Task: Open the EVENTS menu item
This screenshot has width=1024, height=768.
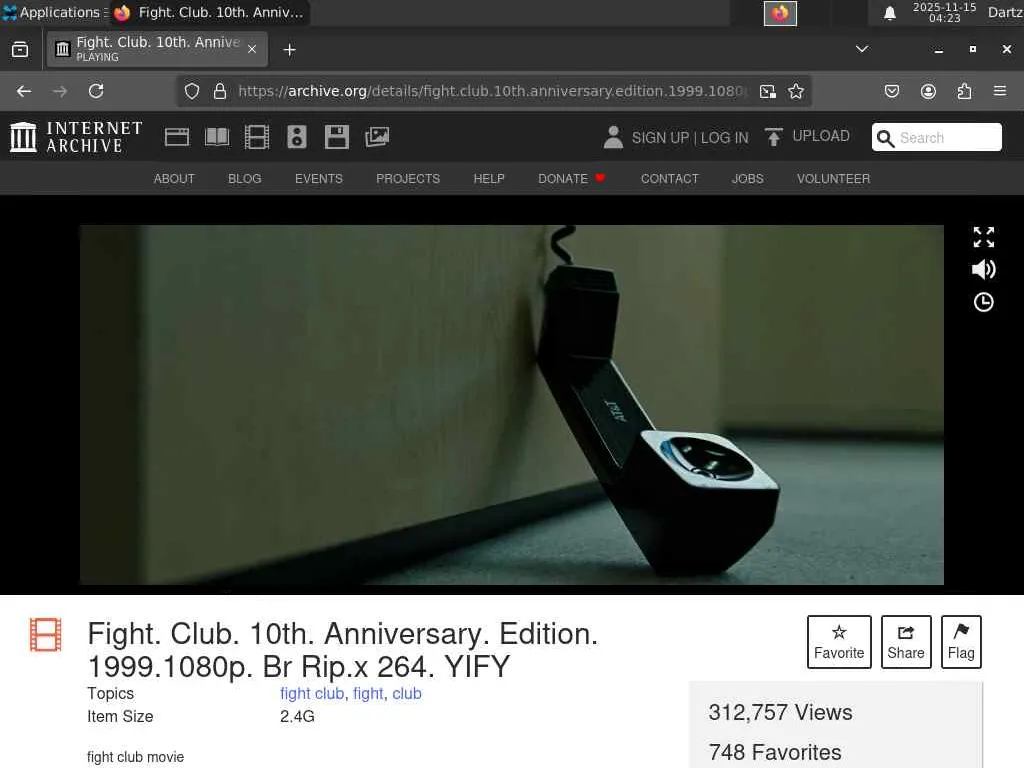Action: (319, 178)
